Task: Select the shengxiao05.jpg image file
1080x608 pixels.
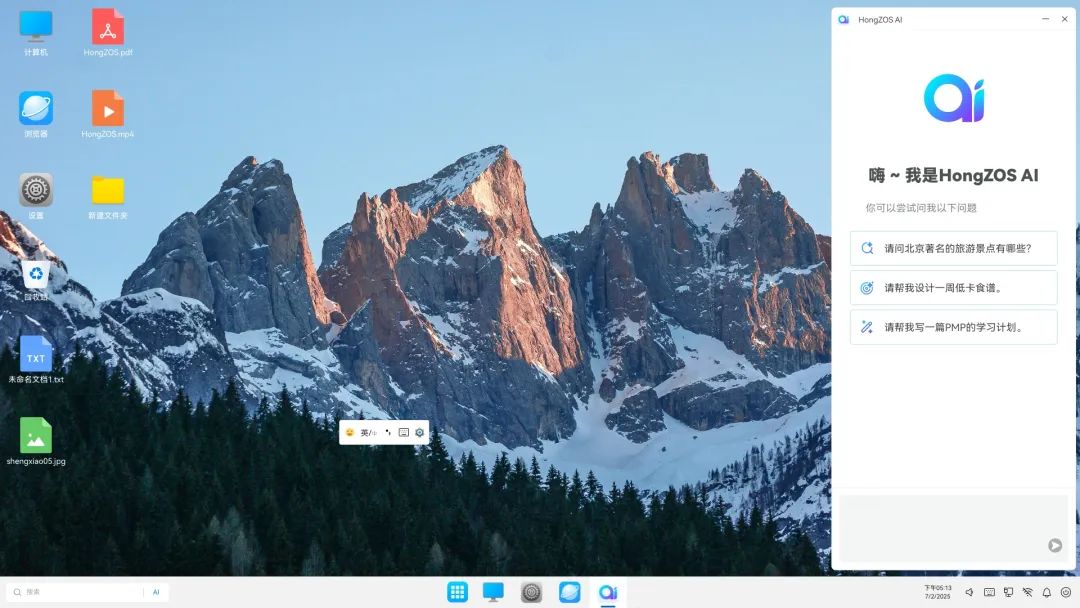Action: tap(36, 441)
